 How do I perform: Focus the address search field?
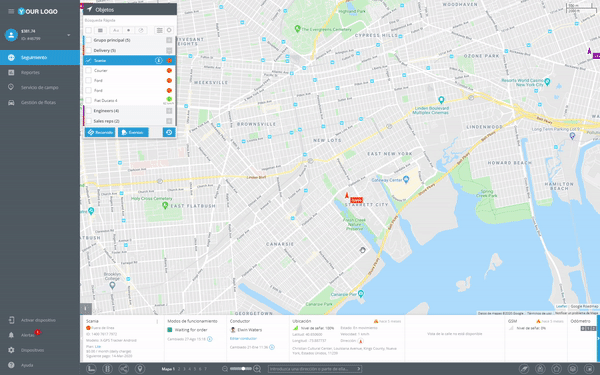(315, 369)
